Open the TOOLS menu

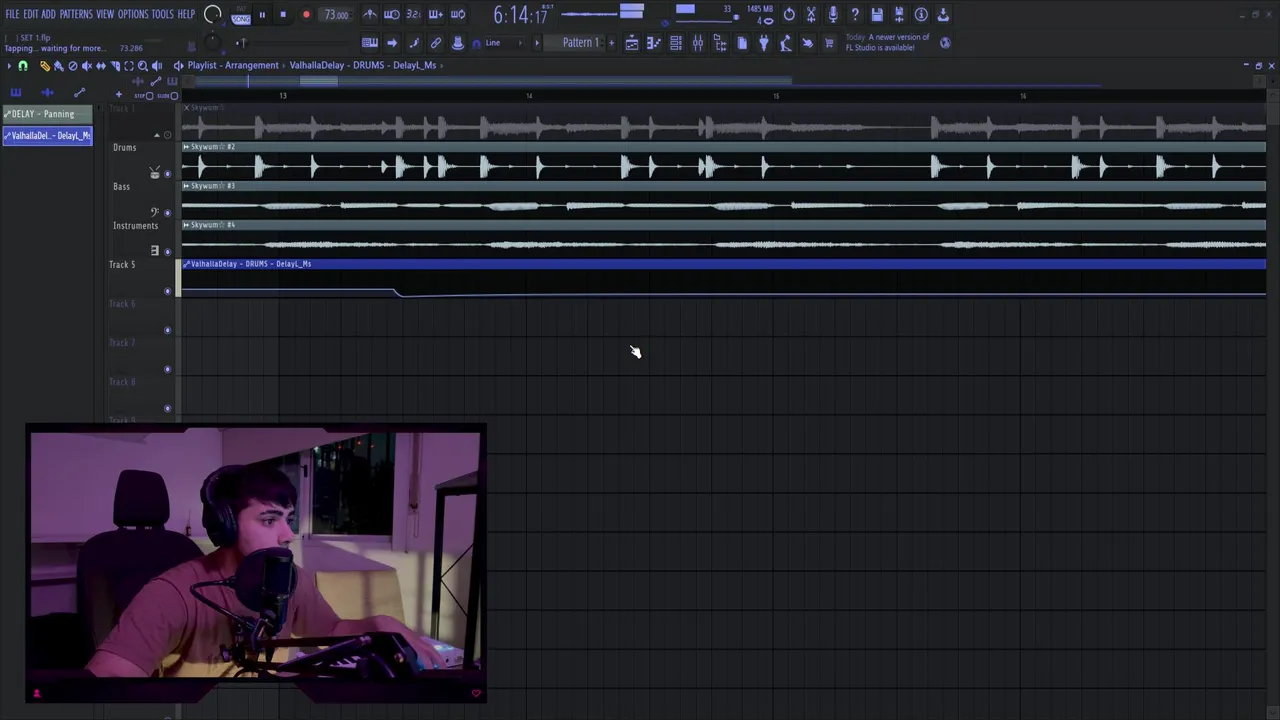point(162,14)
